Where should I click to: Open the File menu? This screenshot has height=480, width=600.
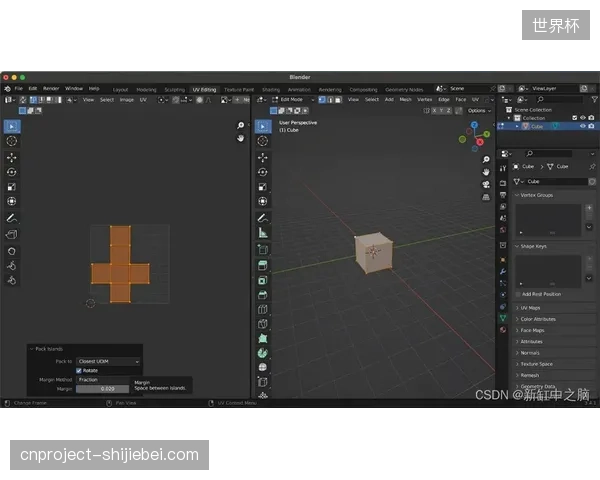pyautogui.click(x=18, y=88)
